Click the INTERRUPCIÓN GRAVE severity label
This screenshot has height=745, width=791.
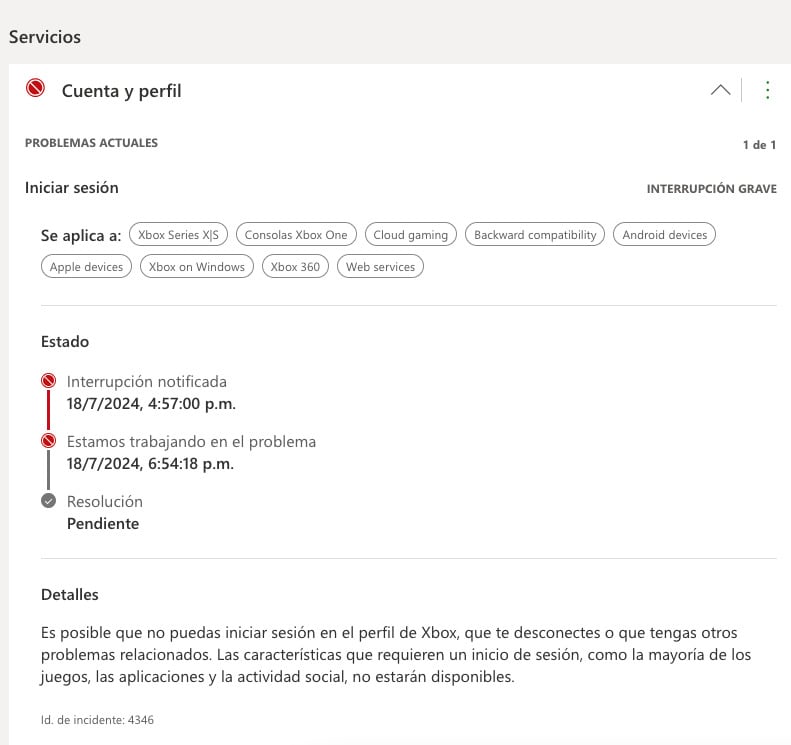pyautogui.click(x=711, y=189)
